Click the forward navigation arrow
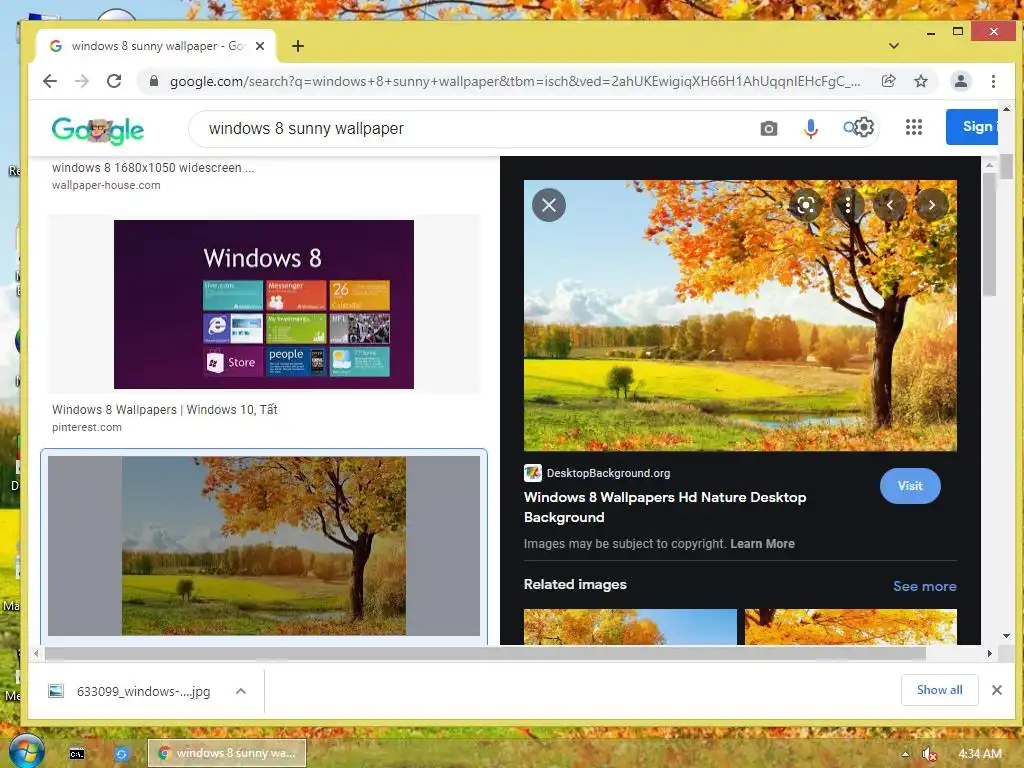The height and width of the screenshot is (768, 1024). pos(82,81)
